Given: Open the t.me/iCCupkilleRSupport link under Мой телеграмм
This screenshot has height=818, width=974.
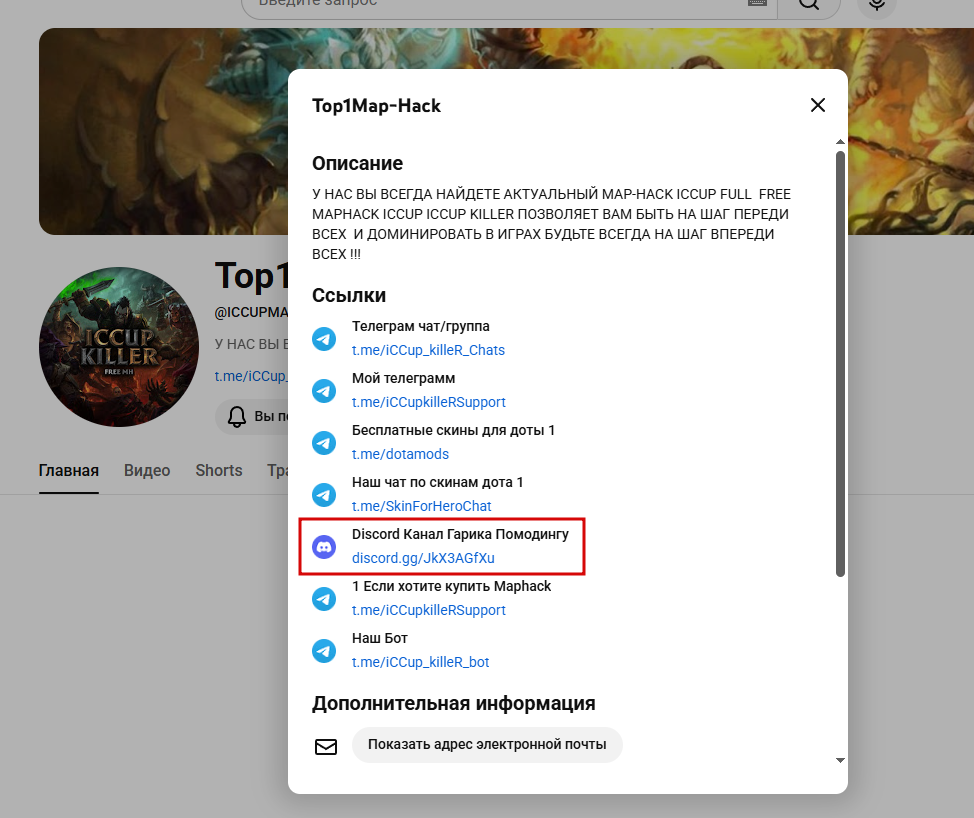Looking at the screenshot, I should (429, 402).
